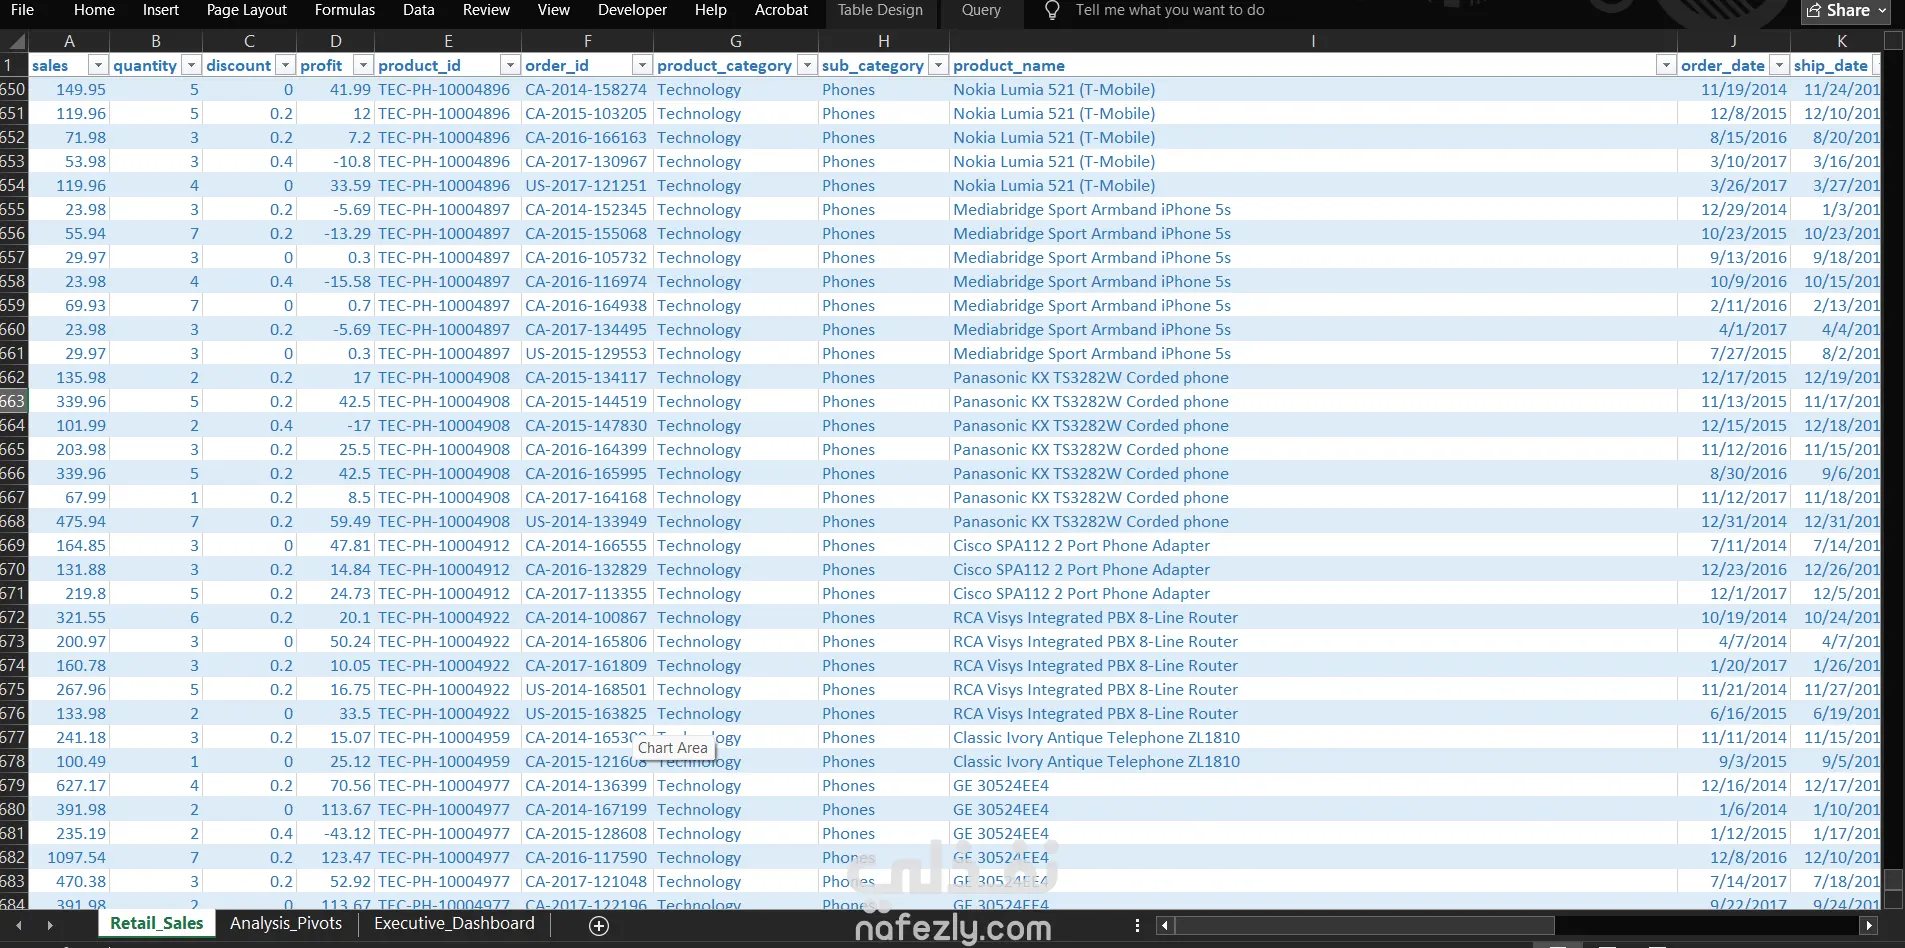Click the sheet tab resize handle dots
The height and width of the screenshot is (948, 1905).
(1137, 926)
